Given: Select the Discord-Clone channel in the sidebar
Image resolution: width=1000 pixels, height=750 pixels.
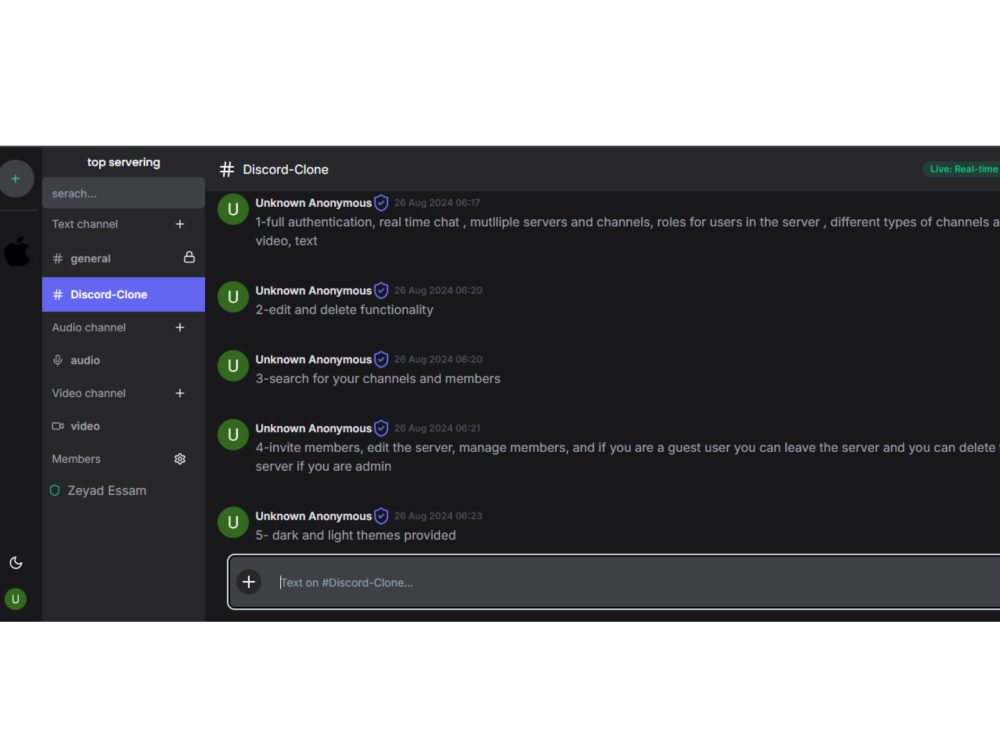Looking at the screenshot, I should pyautogui.click(x=124, y=295).
